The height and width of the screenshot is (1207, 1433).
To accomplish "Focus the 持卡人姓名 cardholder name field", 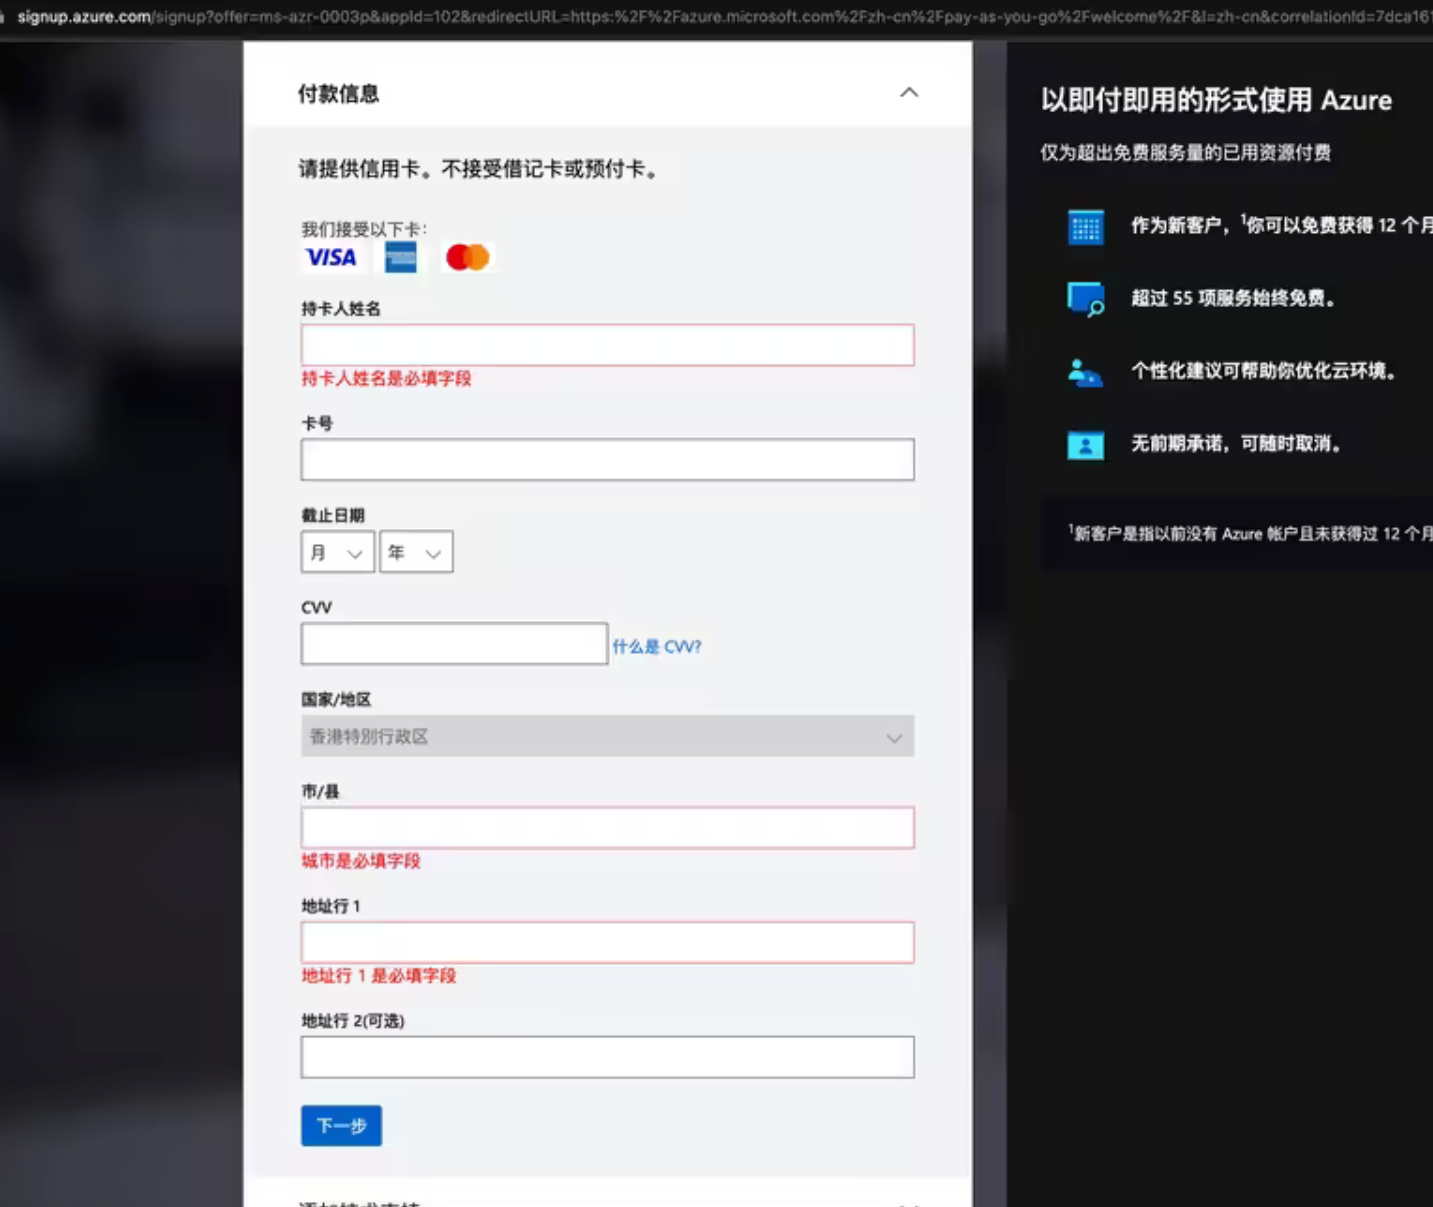I will [x=608, y=345].
